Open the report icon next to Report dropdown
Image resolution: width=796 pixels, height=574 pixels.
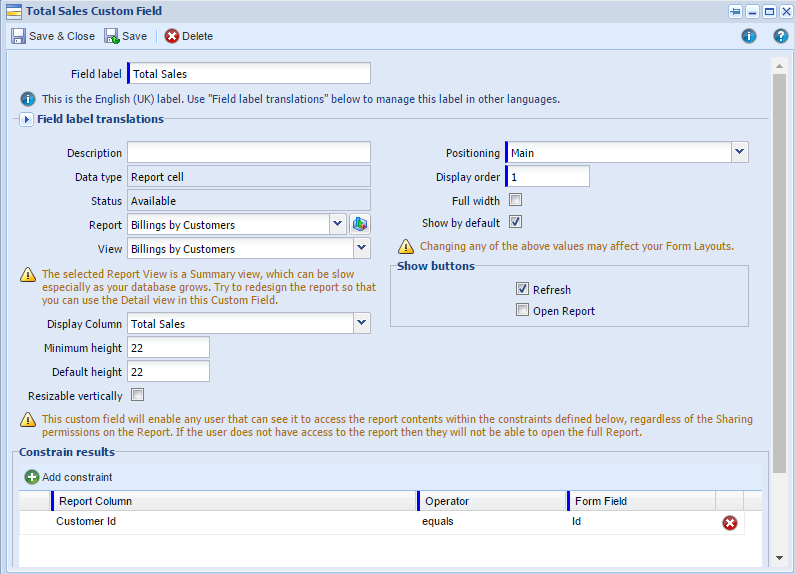click(x=360, y=225)
